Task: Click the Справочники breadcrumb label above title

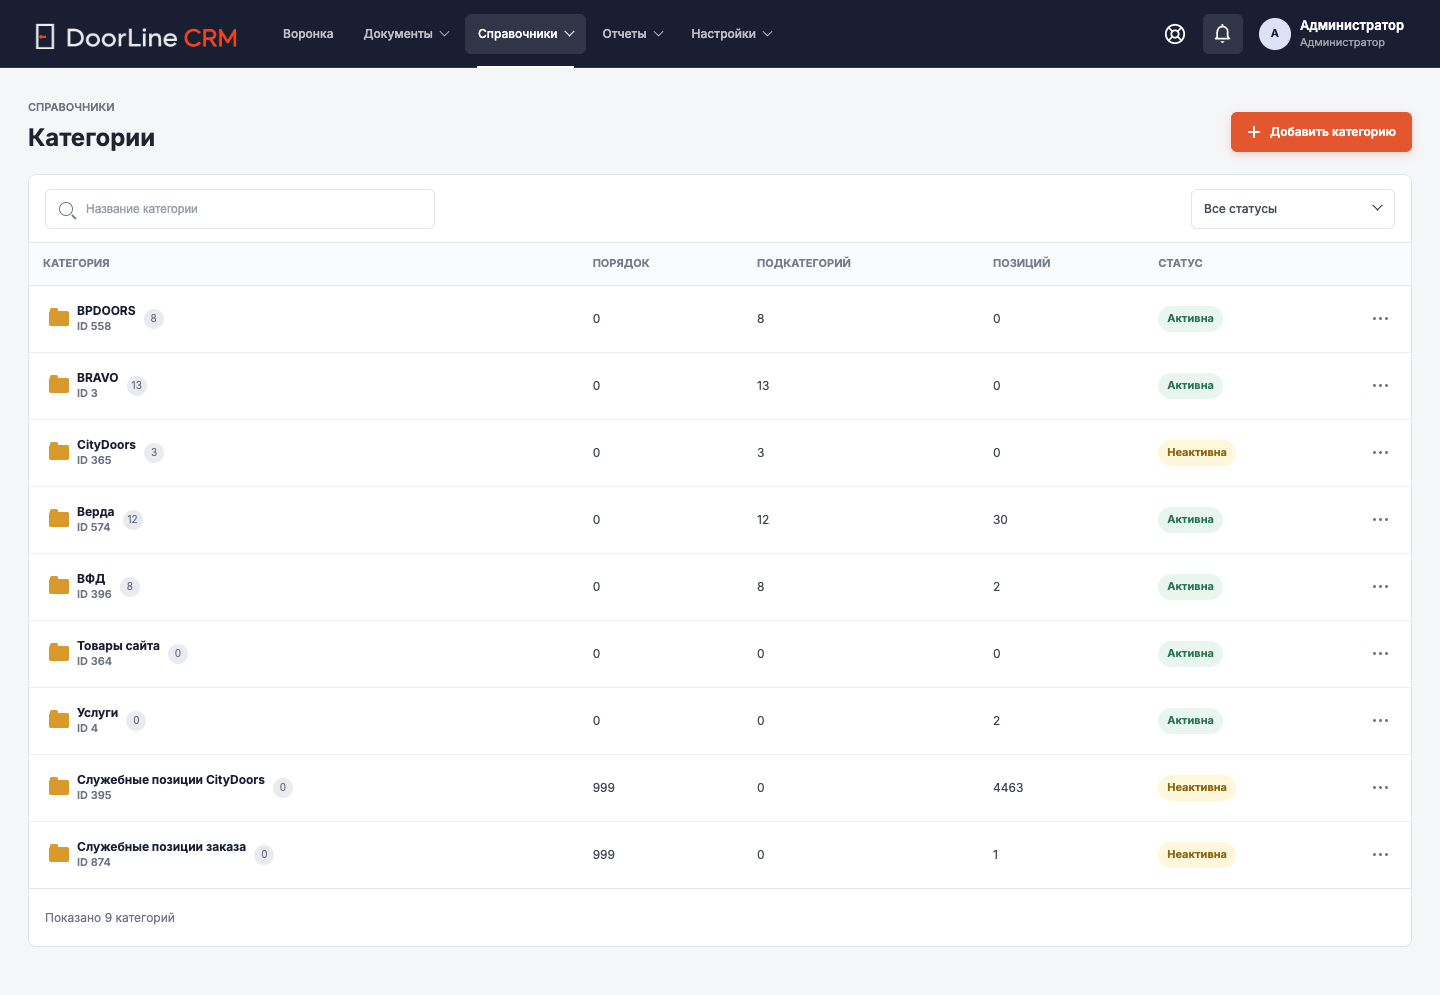Action: (x=71, y=107)
